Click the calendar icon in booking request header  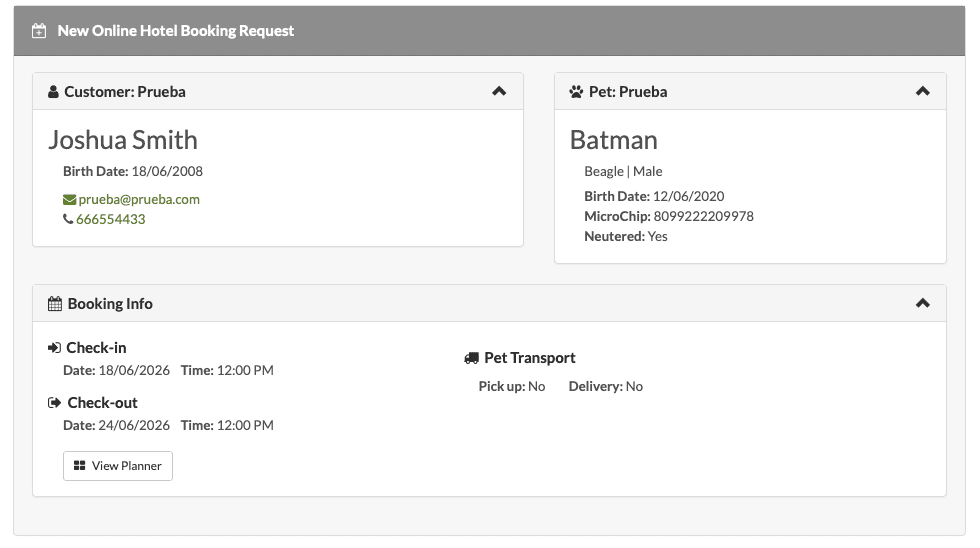39,31
